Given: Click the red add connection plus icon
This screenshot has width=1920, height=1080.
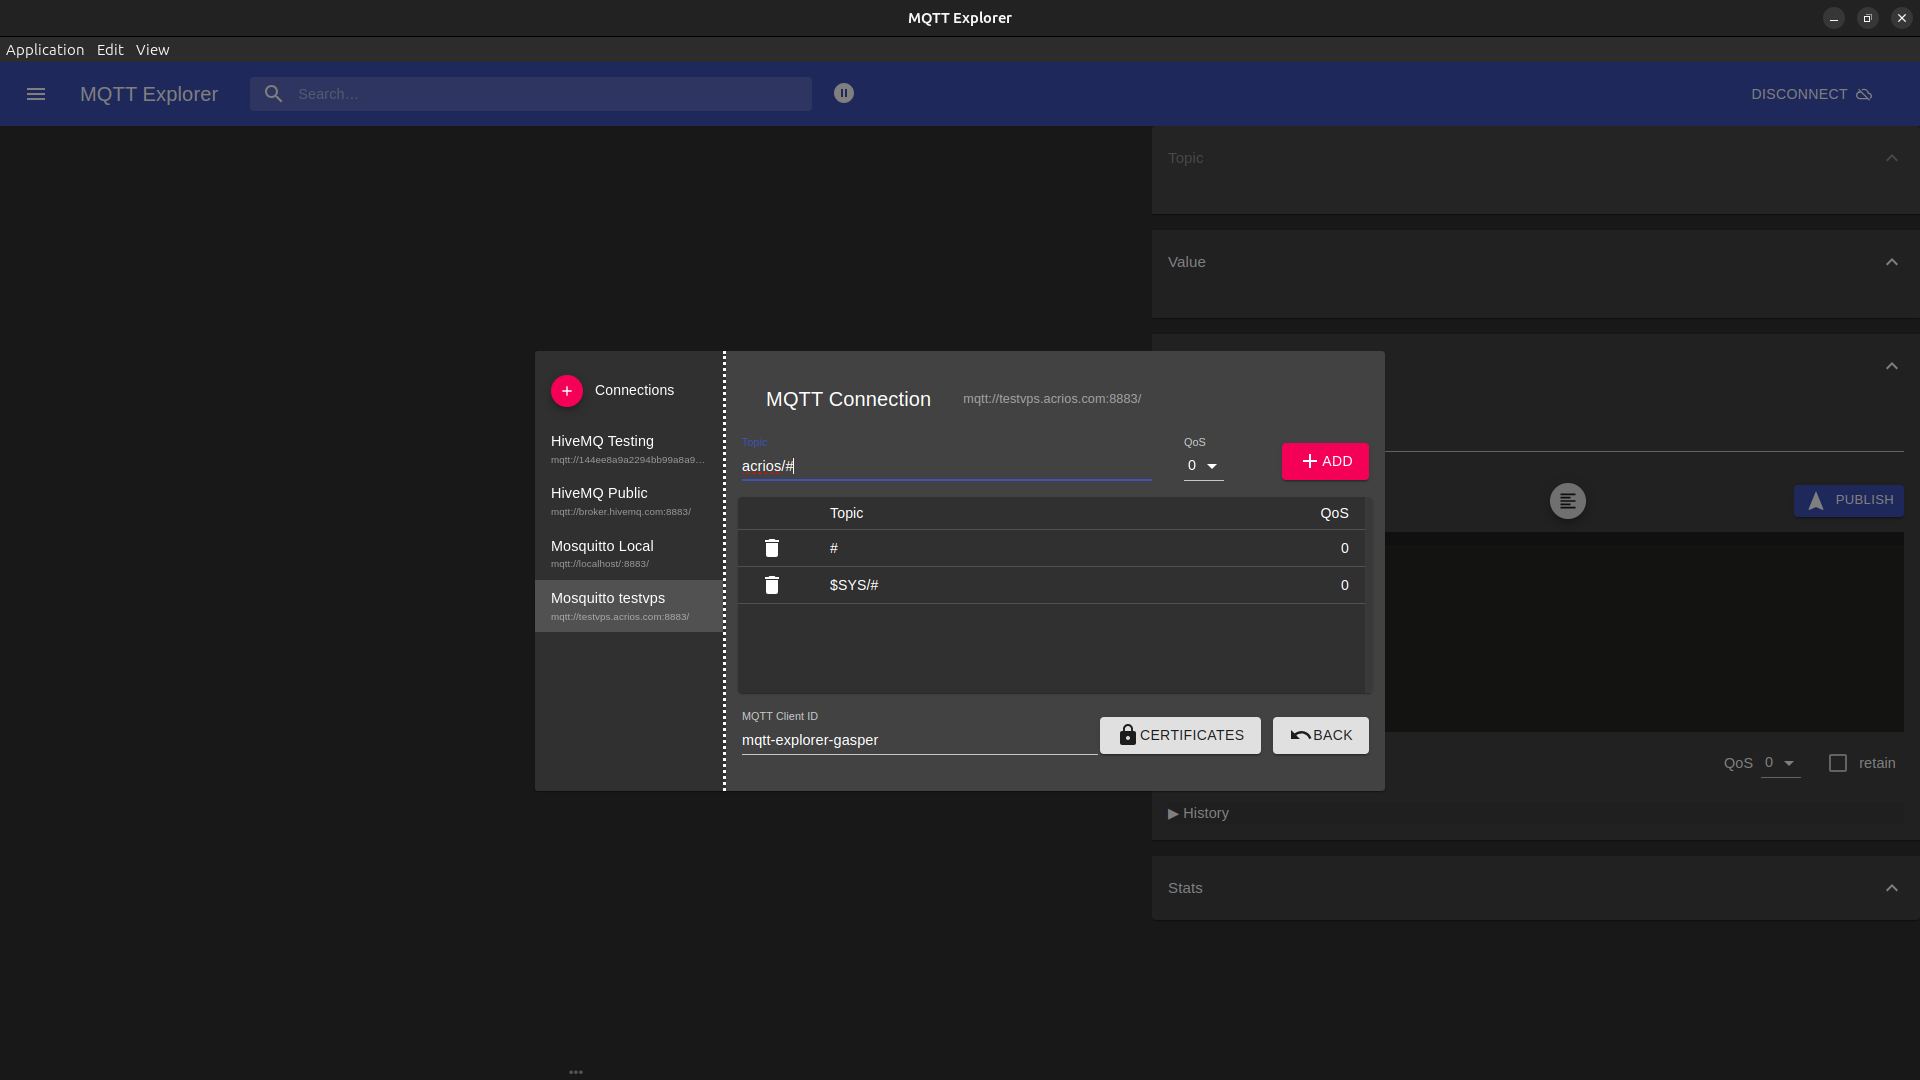Looking at the screenshot, I should (x=567, y=391).
